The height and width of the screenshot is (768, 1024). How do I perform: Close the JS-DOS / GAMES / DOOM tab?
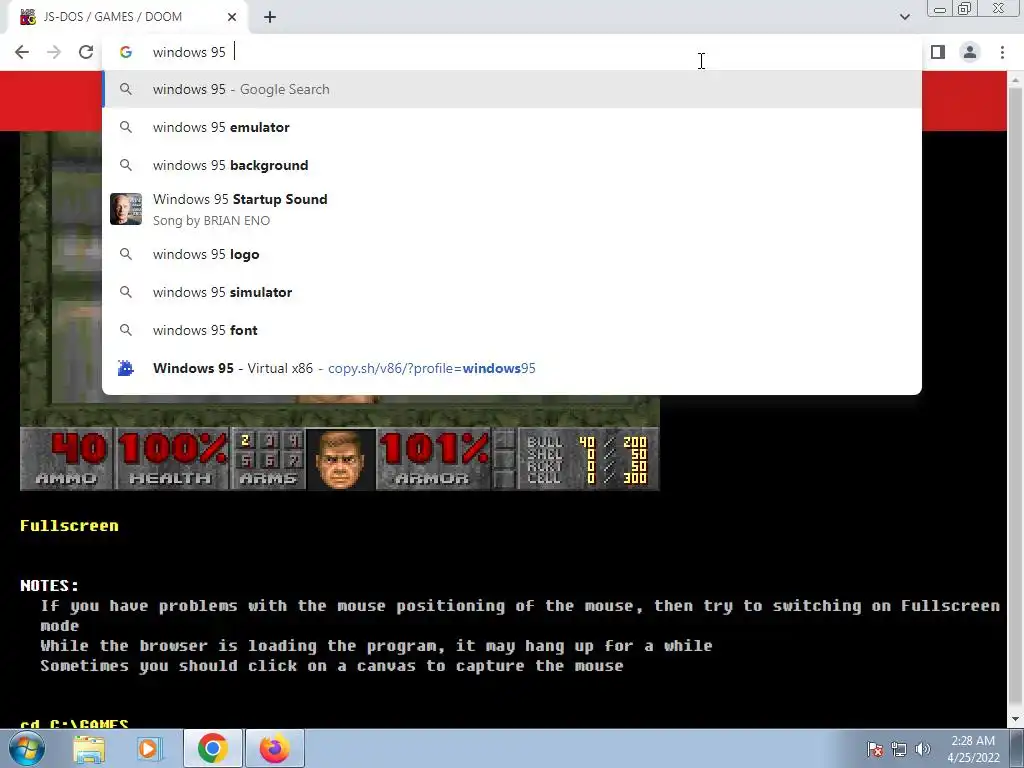(x=232, y=17)
